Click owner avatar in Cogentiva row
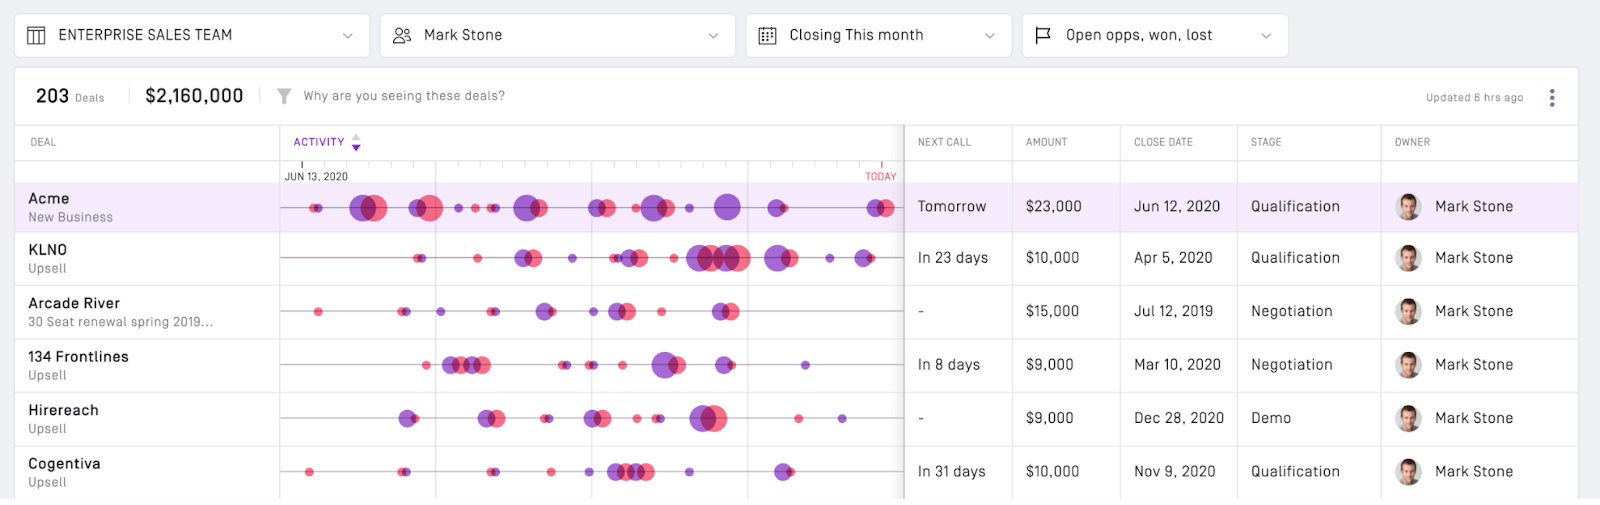Screen dimensions: 1600x505 pos(1409,472)
